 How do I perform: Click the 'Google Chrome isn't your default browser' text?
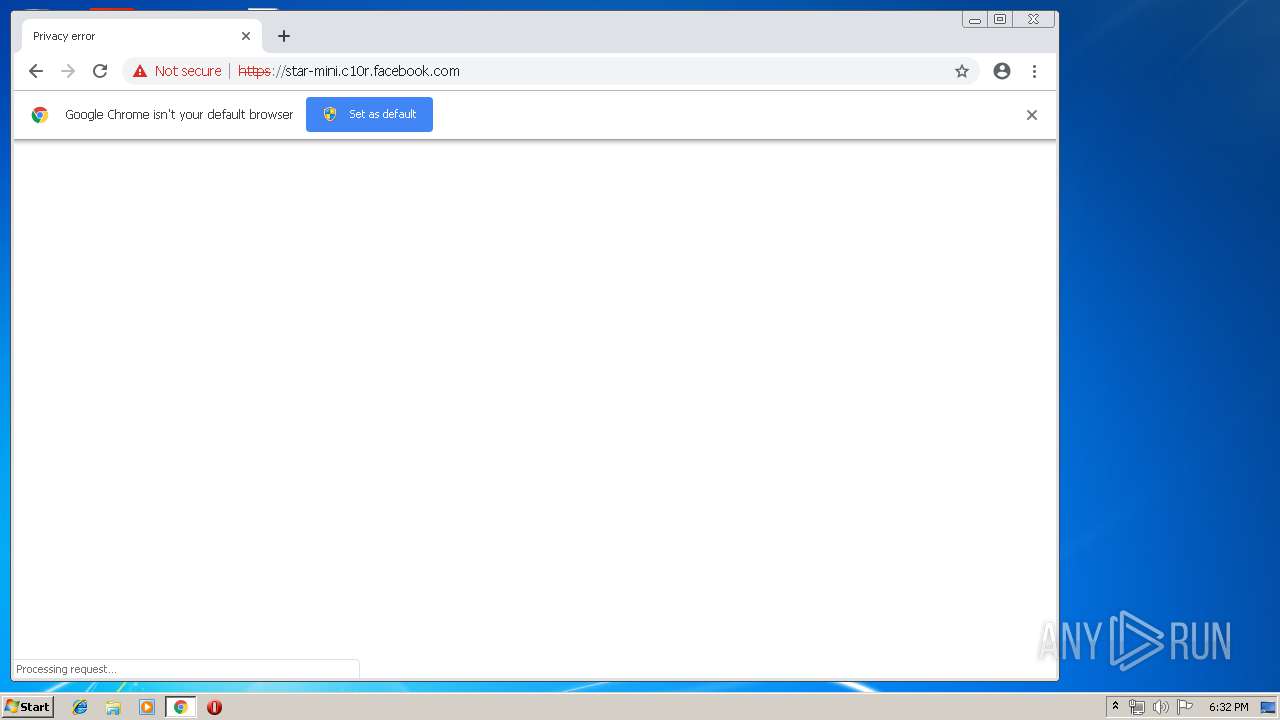tap(179, 115)
